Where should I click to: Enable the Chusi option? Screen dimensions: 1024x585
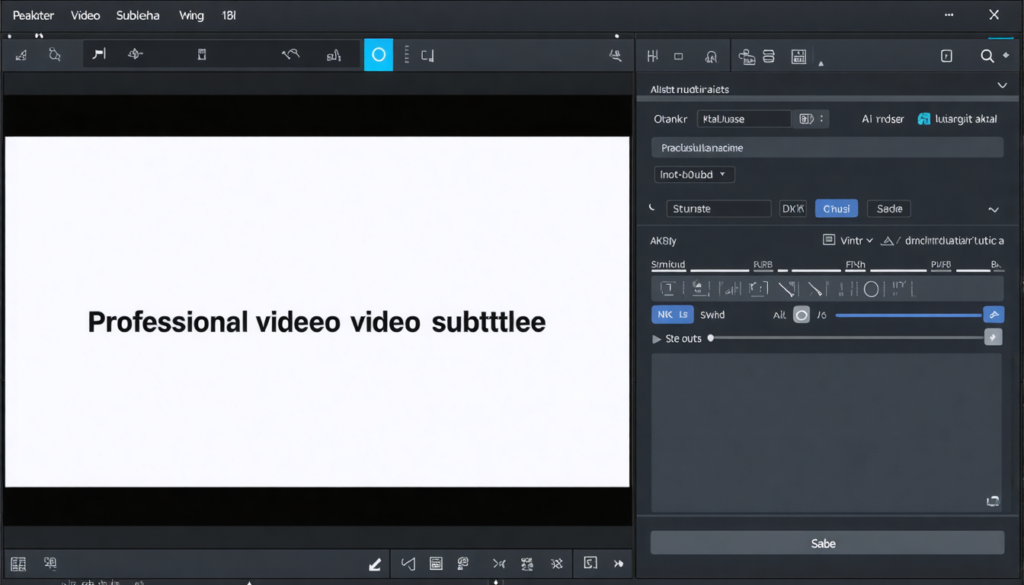pos(836,208)
